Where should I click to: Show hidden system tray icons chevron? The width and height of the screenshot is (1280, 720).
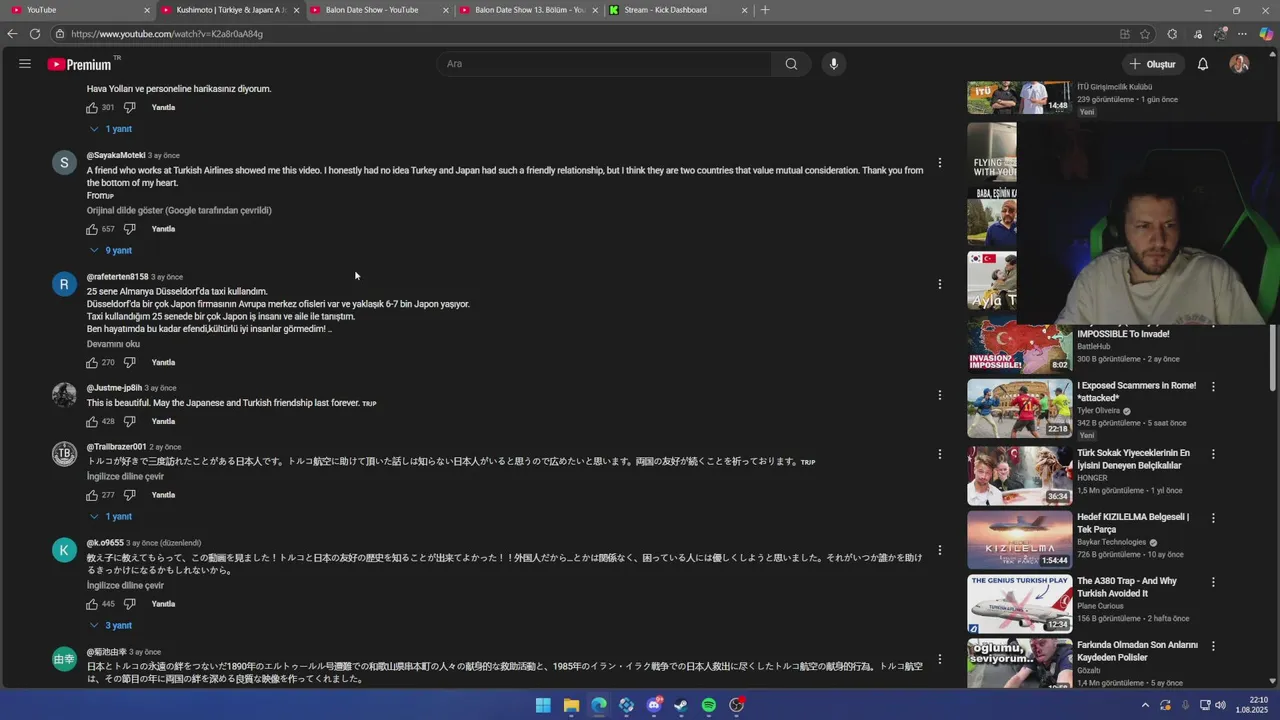point(1145,705)
